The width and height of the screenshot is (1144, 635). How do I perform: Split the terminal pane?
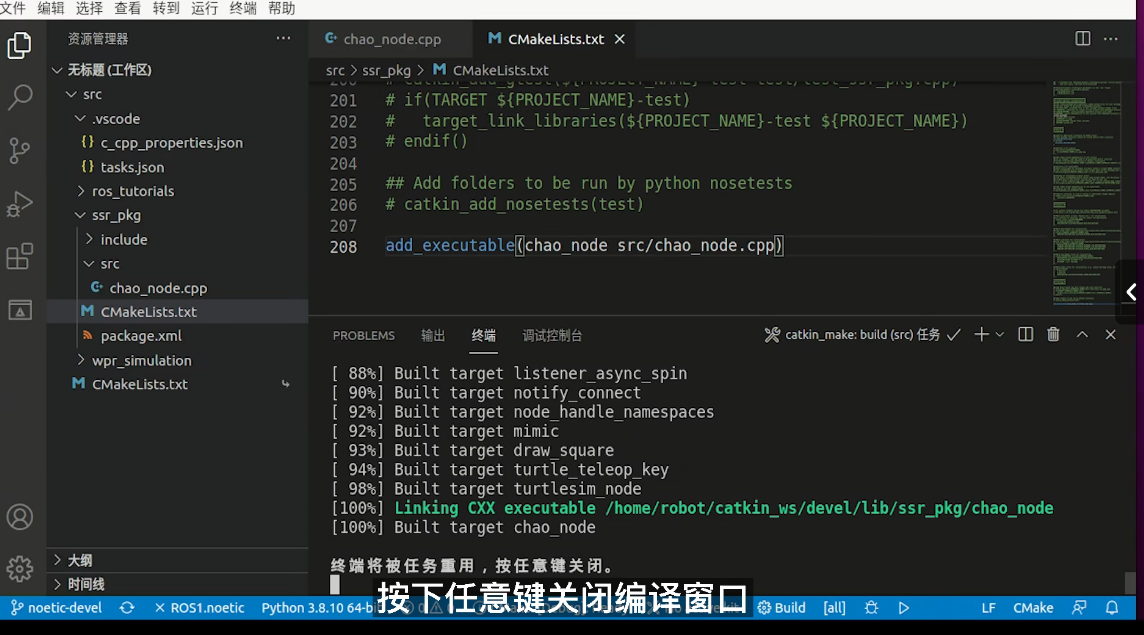point(1025,335)
